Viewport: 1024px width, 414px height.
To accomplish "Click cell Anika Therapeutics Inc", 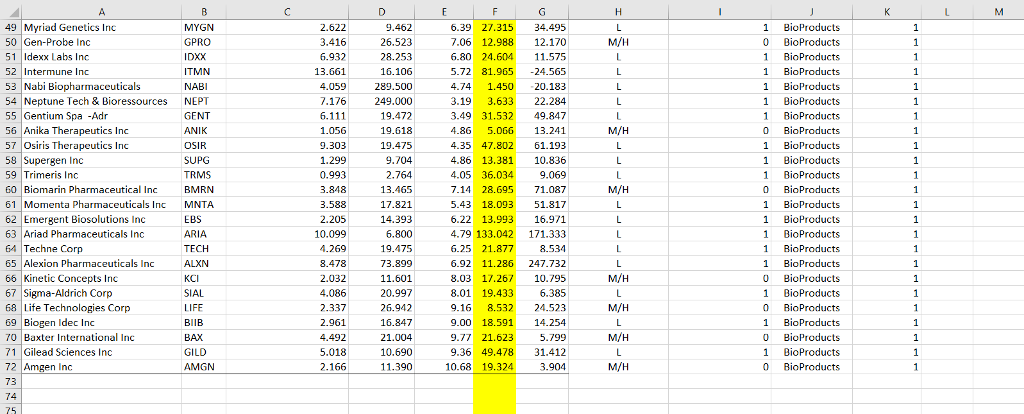I will click(x=102, y=131).
